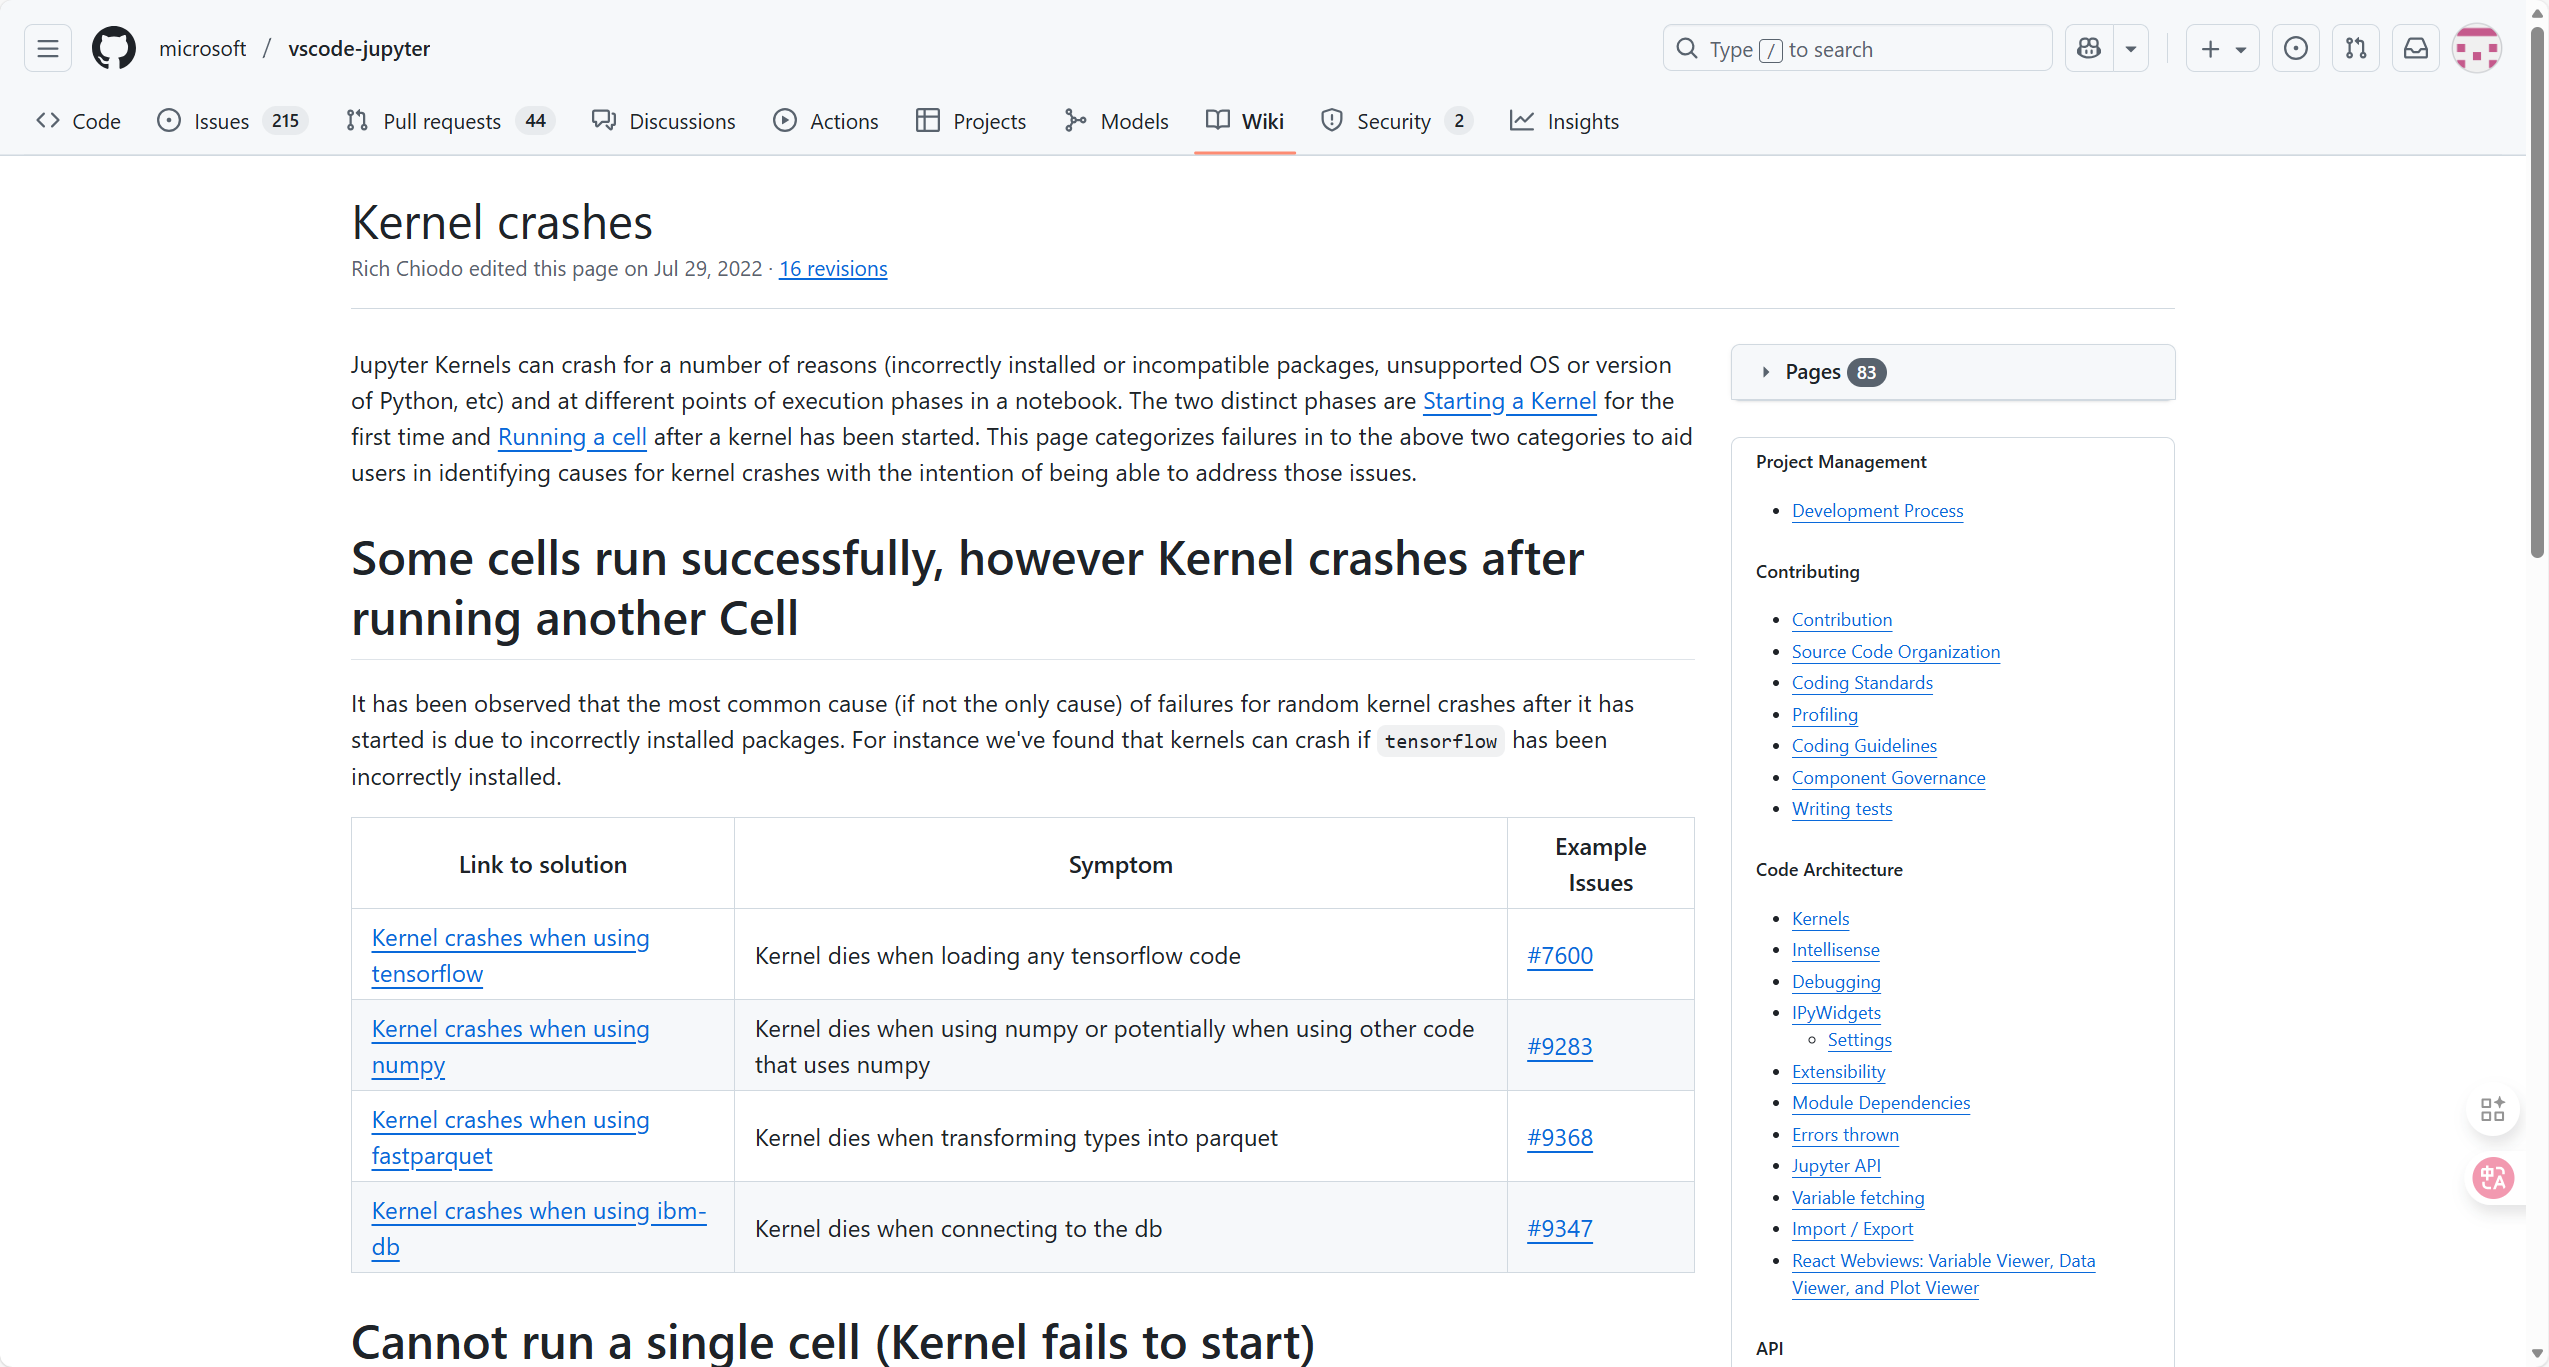The height and width of the screenshot is (1367, 2549).
Task: Click the search input field
Action: (1860, 48)
